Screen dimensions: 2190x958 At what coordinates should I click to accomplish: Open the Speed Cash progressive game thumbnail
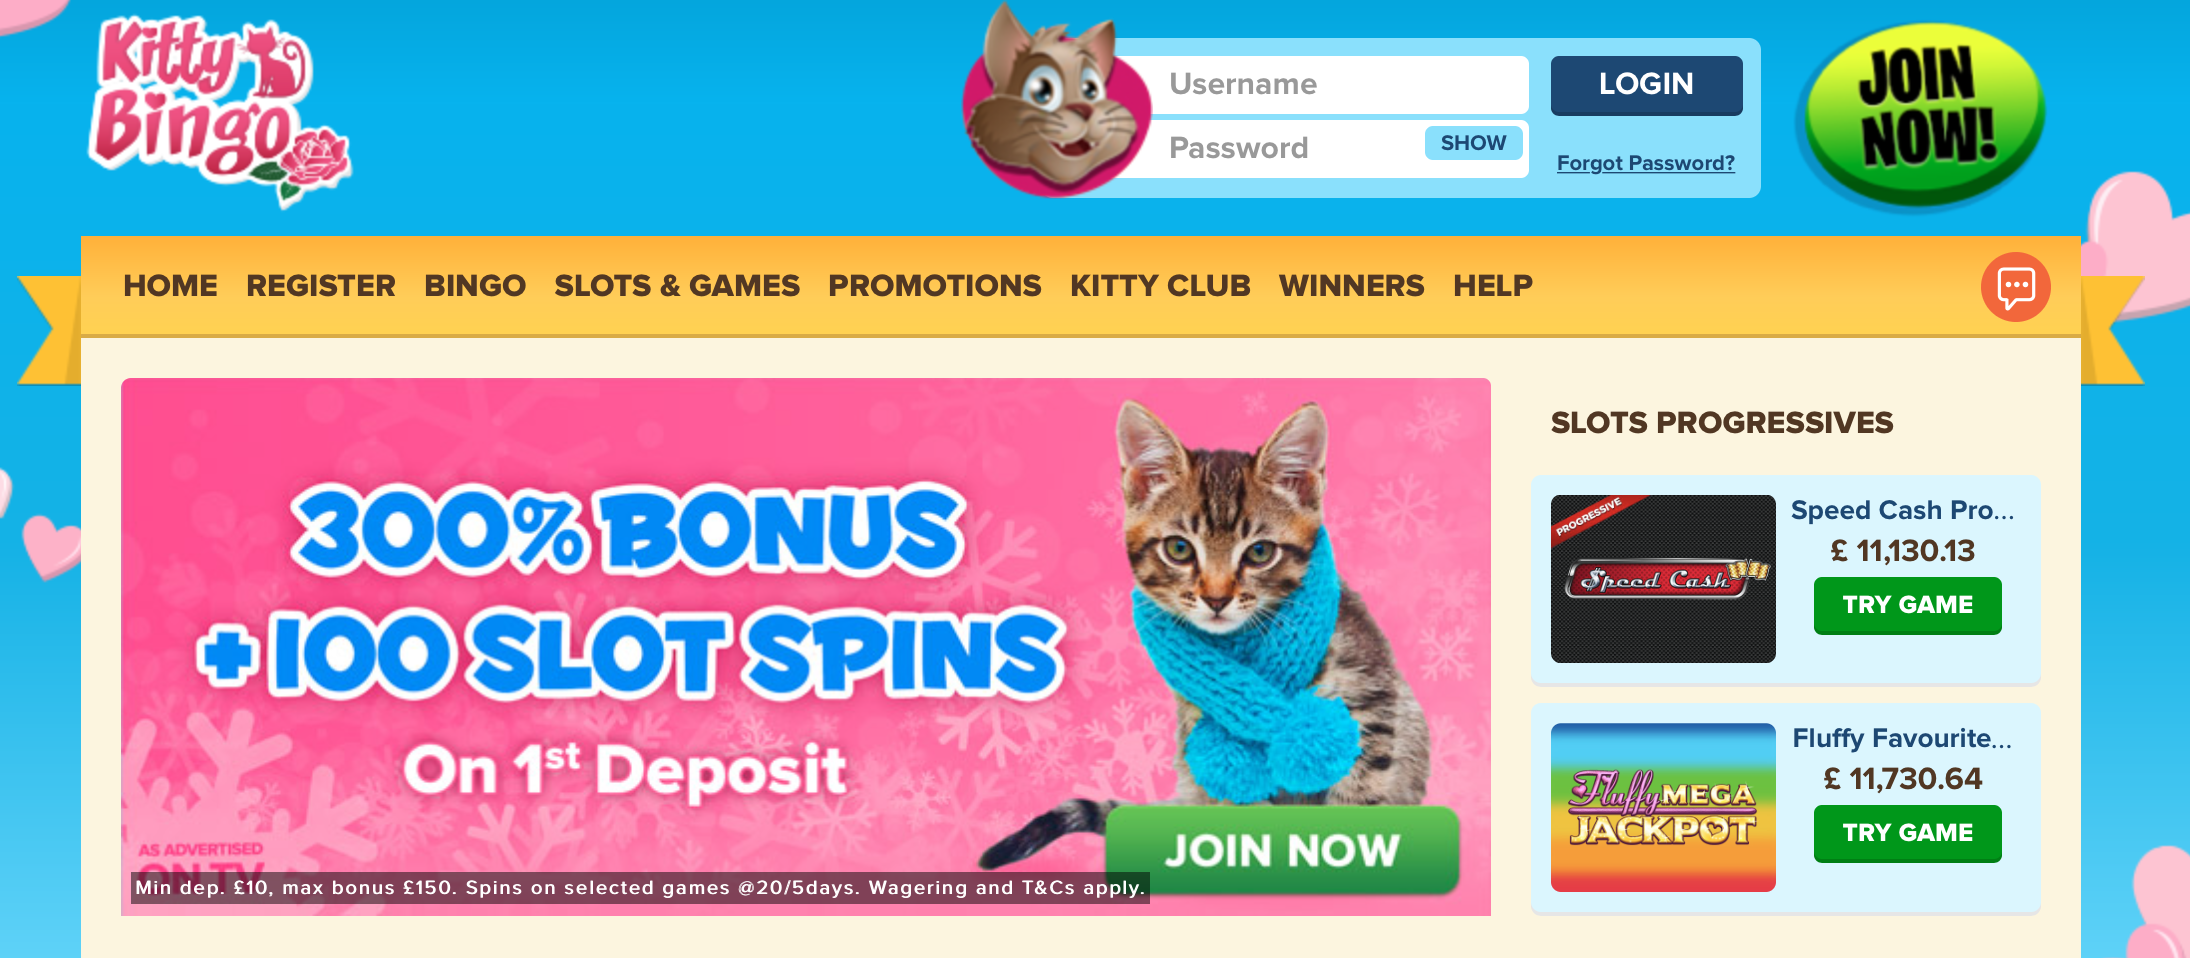pyautogui.click(x=1663, y=578)
